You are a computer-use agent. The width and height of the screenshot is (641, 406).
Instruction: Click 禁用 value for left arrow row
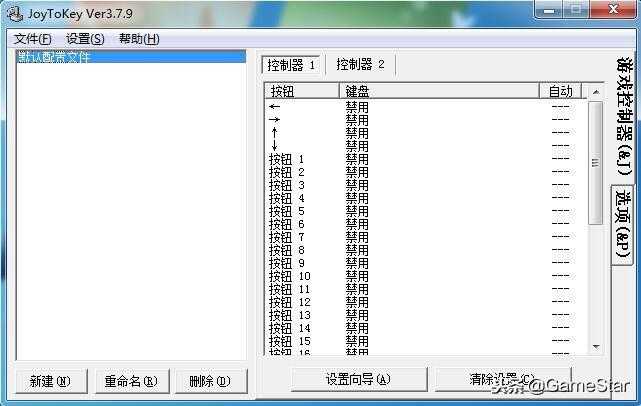pos(357,107)
